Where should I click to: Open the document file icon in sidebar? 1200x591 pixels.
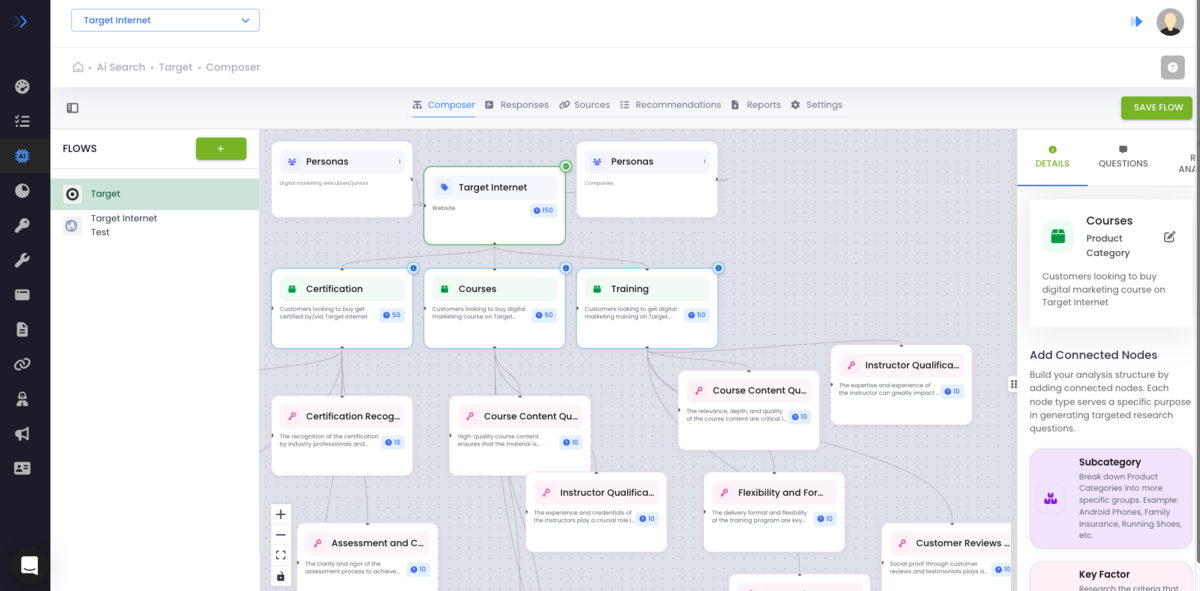click(x=22, y=329)
